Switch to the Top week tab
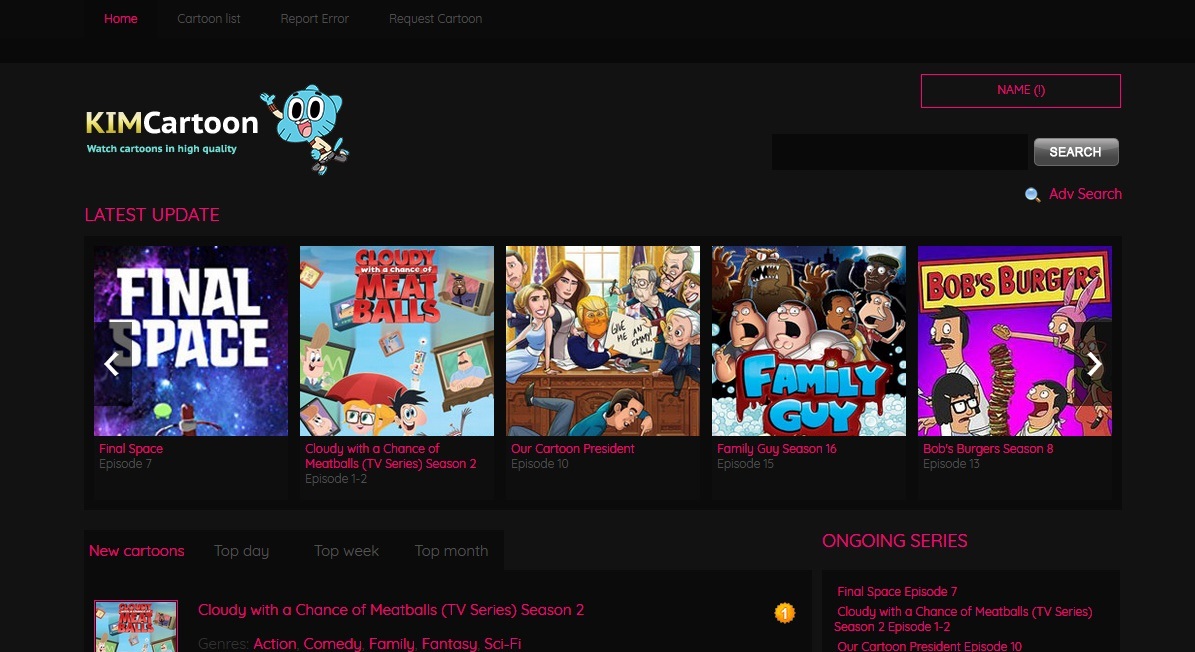 click(346, 551)
